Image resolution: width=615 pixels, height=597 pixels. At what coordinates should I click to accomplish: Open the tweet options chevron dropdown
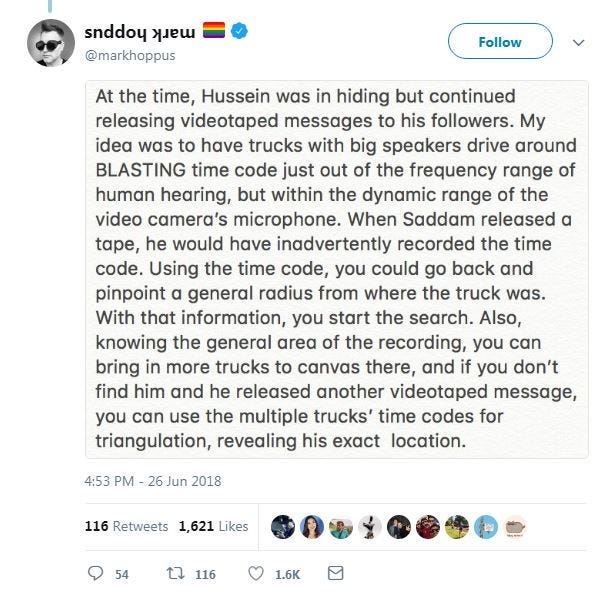tap(579, 42)
